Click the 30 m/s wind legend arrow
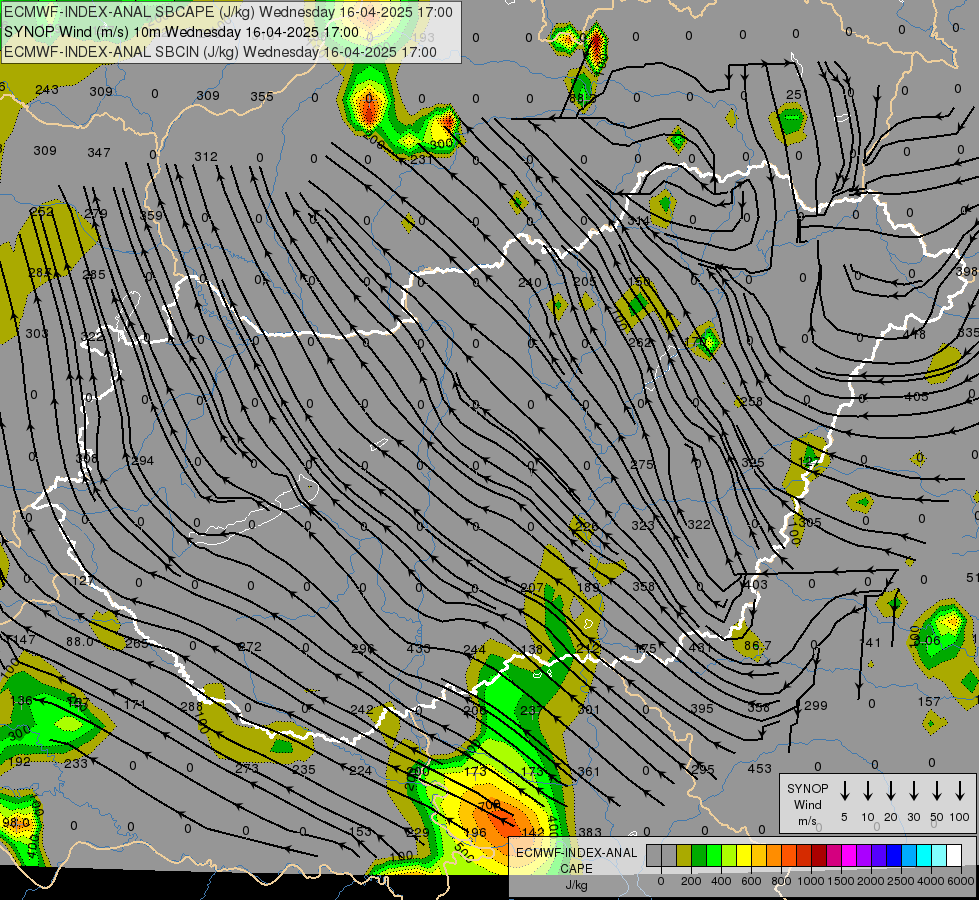 click(x=913, y=791)
